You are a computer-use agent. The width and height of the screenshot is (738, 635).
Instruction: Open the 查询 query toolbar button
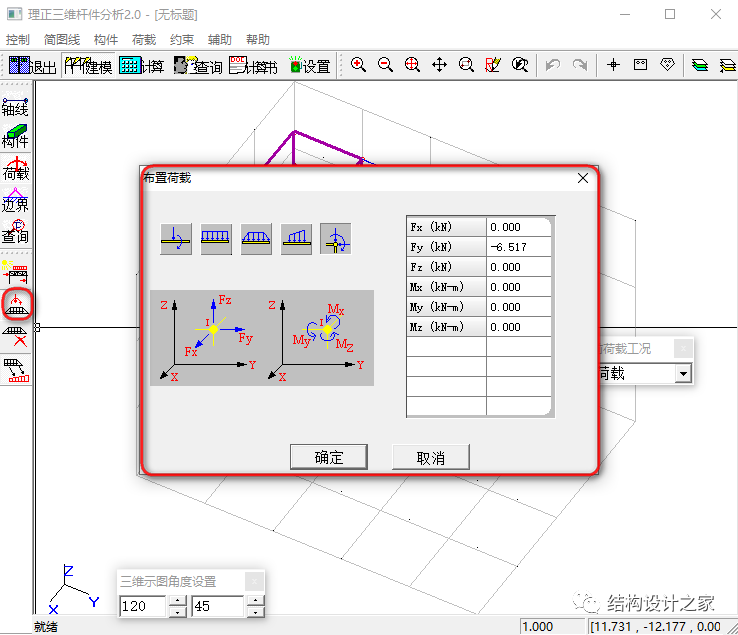click(198, 65)
